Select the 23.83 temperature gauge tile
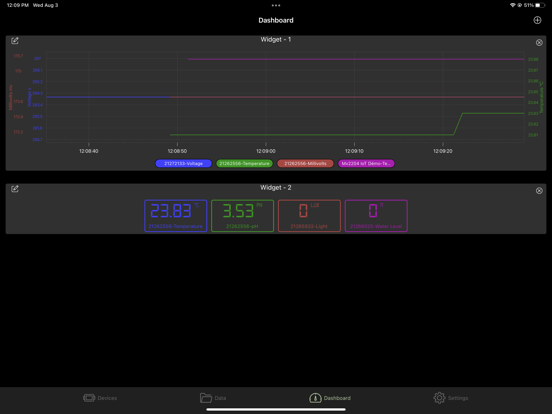552x414 pixels. (x=176, y=216)
